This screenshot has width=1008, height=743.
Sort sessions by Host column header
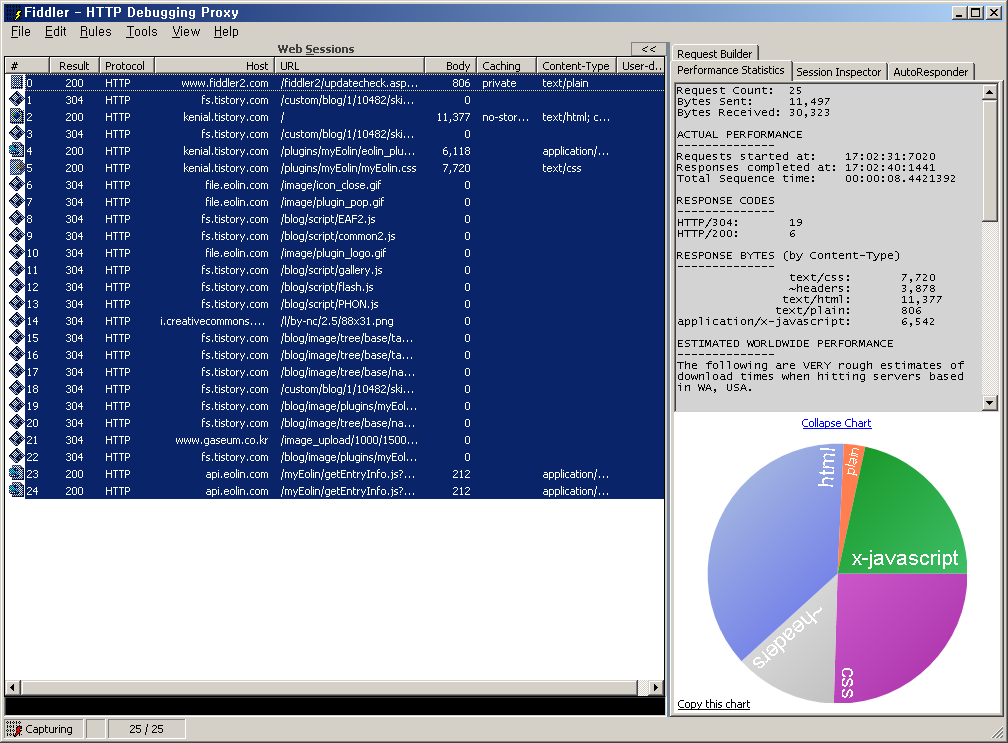click(x=215, y=66)
